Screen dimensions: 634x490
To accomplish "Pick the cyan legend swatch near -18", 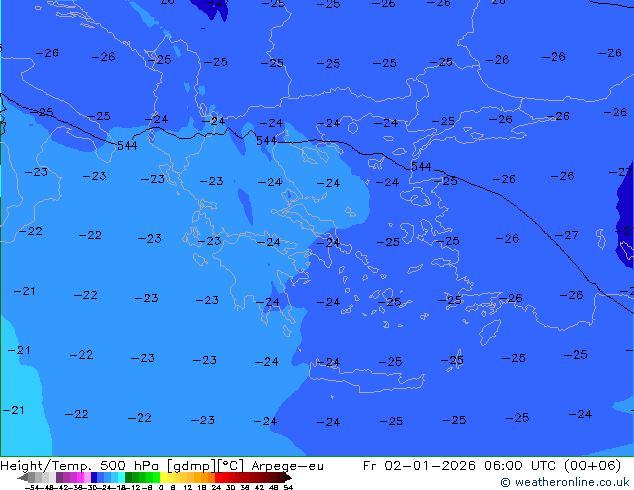I will (x=121, y=477).
